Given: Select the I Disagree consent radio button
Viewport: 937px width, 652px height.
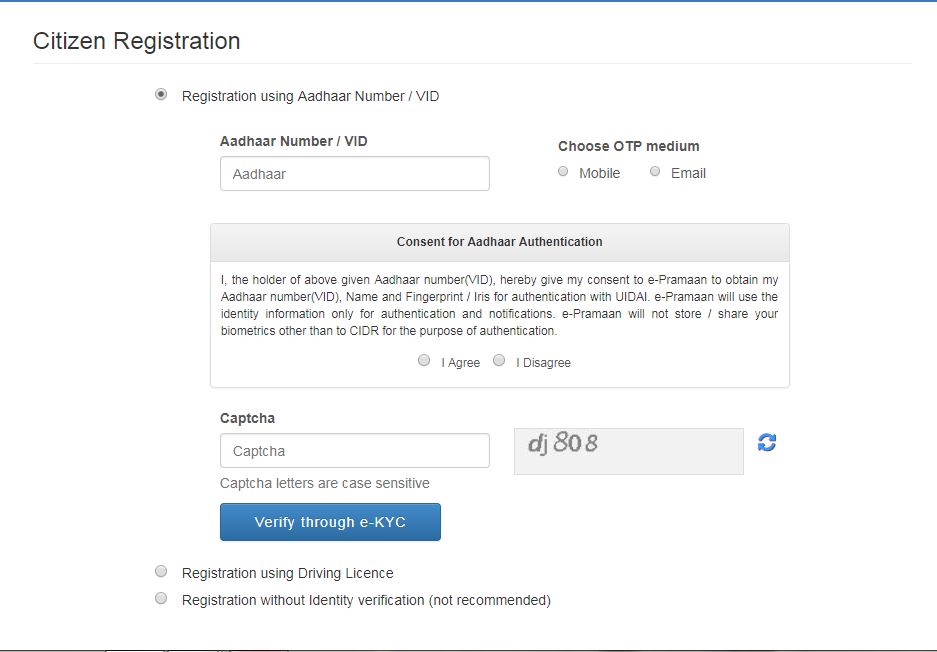Looking at the screenshot, I should (499, 361).
